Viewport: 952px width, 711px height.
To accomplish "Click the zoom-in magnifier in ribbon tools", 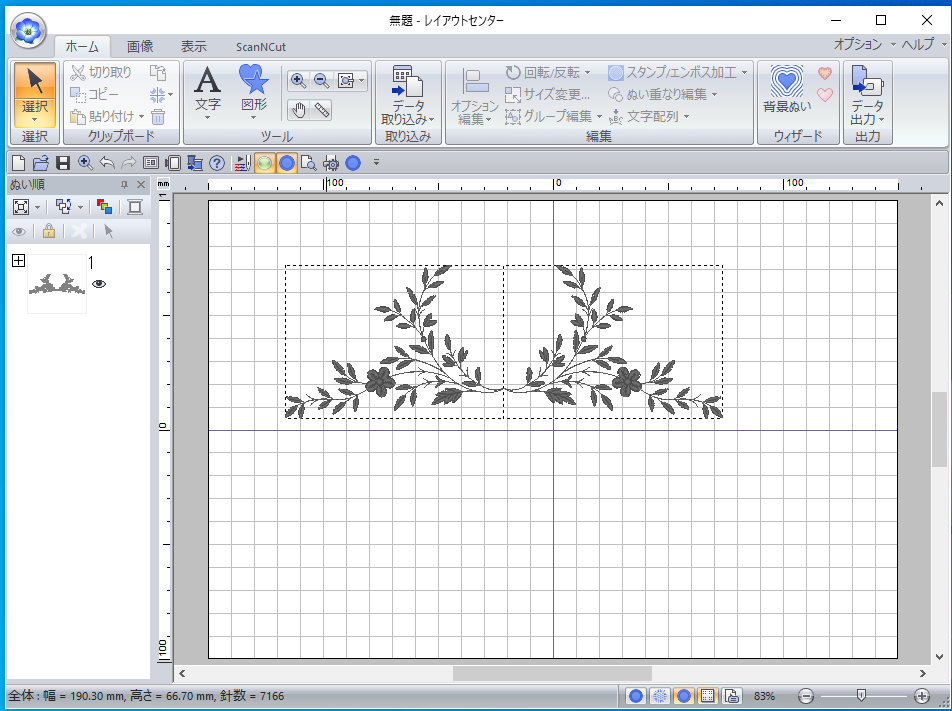I will (298, 81).
